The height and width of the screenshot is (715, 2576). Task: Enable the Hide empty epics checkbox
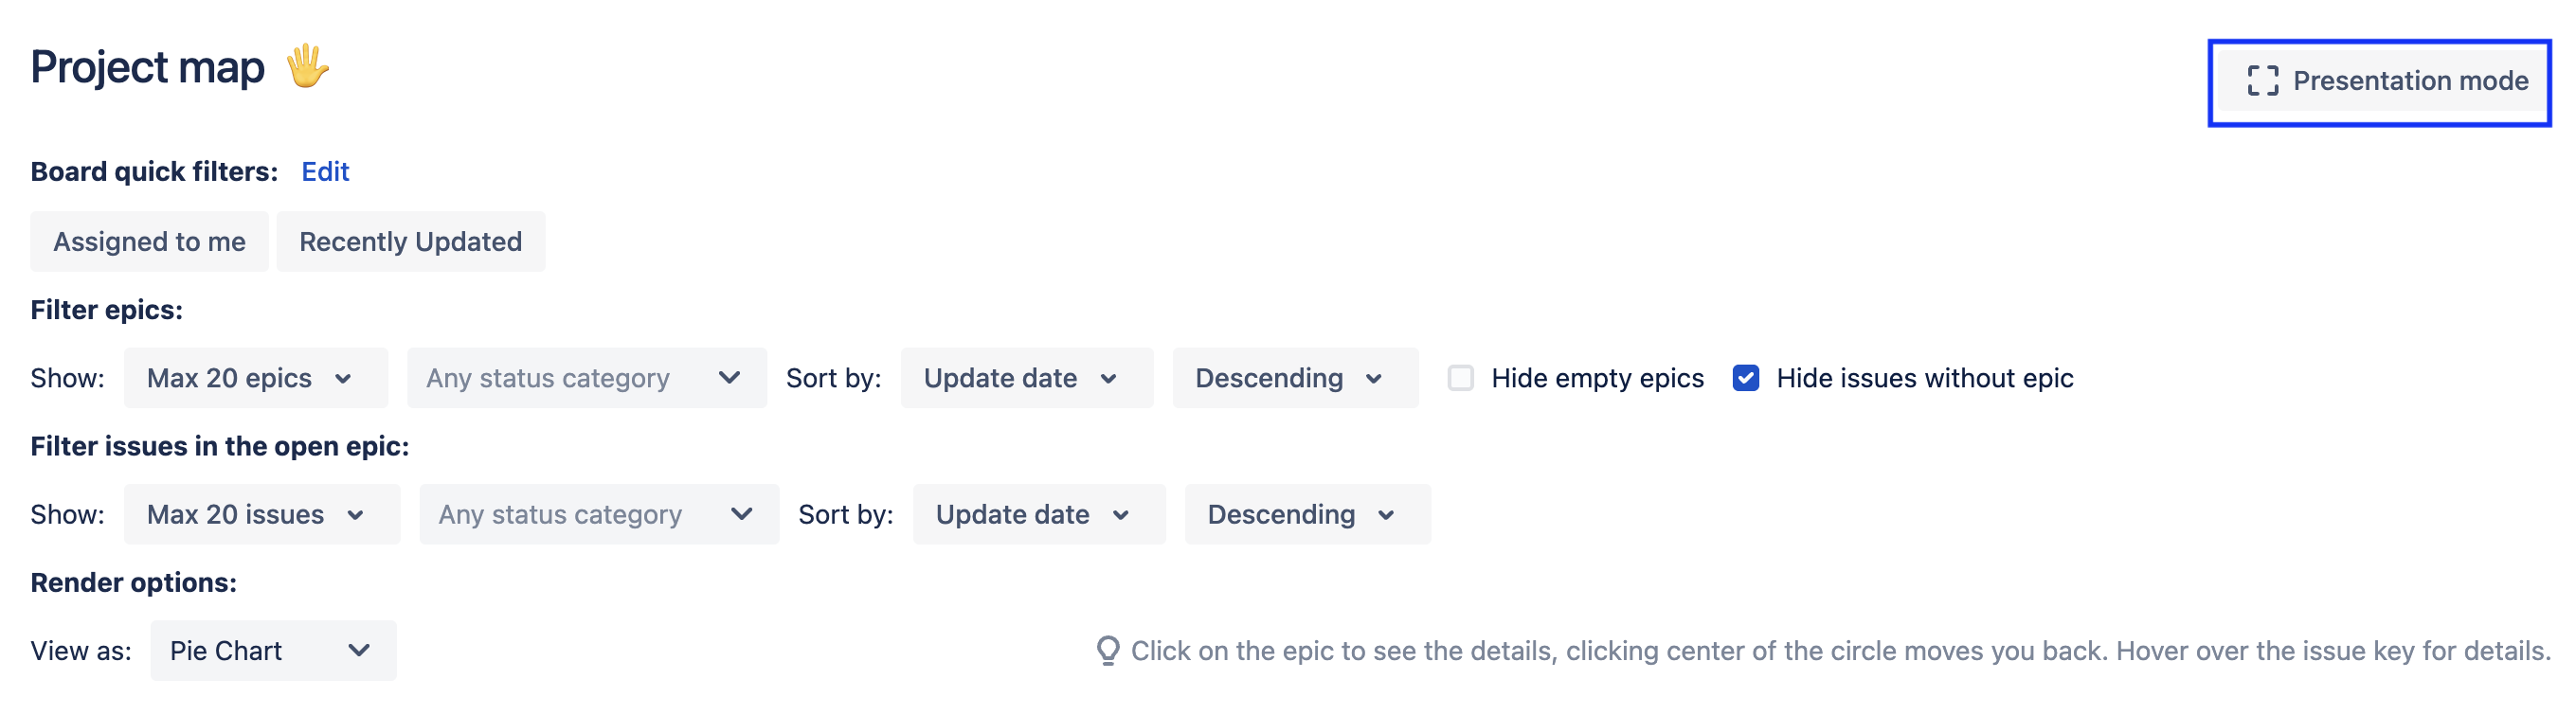pos(1460,378)
